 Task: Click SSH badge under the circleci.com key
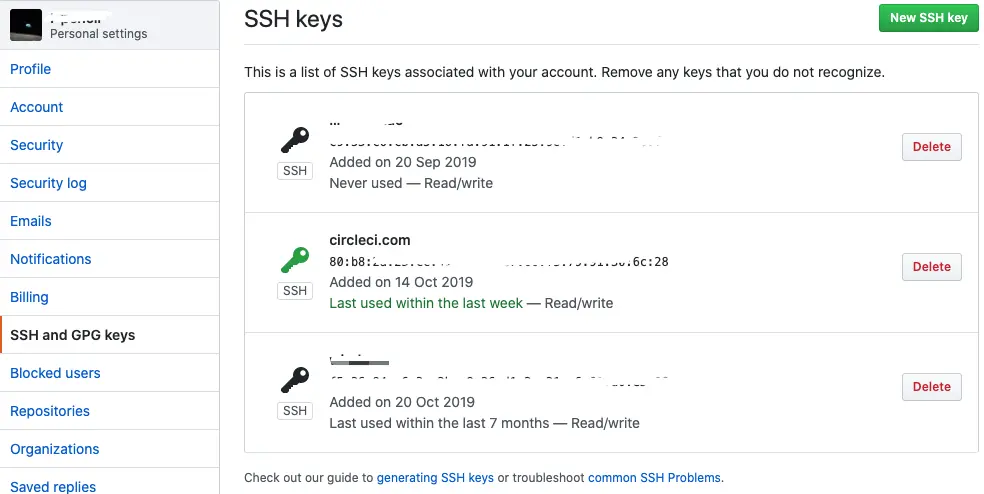(295, 291)
